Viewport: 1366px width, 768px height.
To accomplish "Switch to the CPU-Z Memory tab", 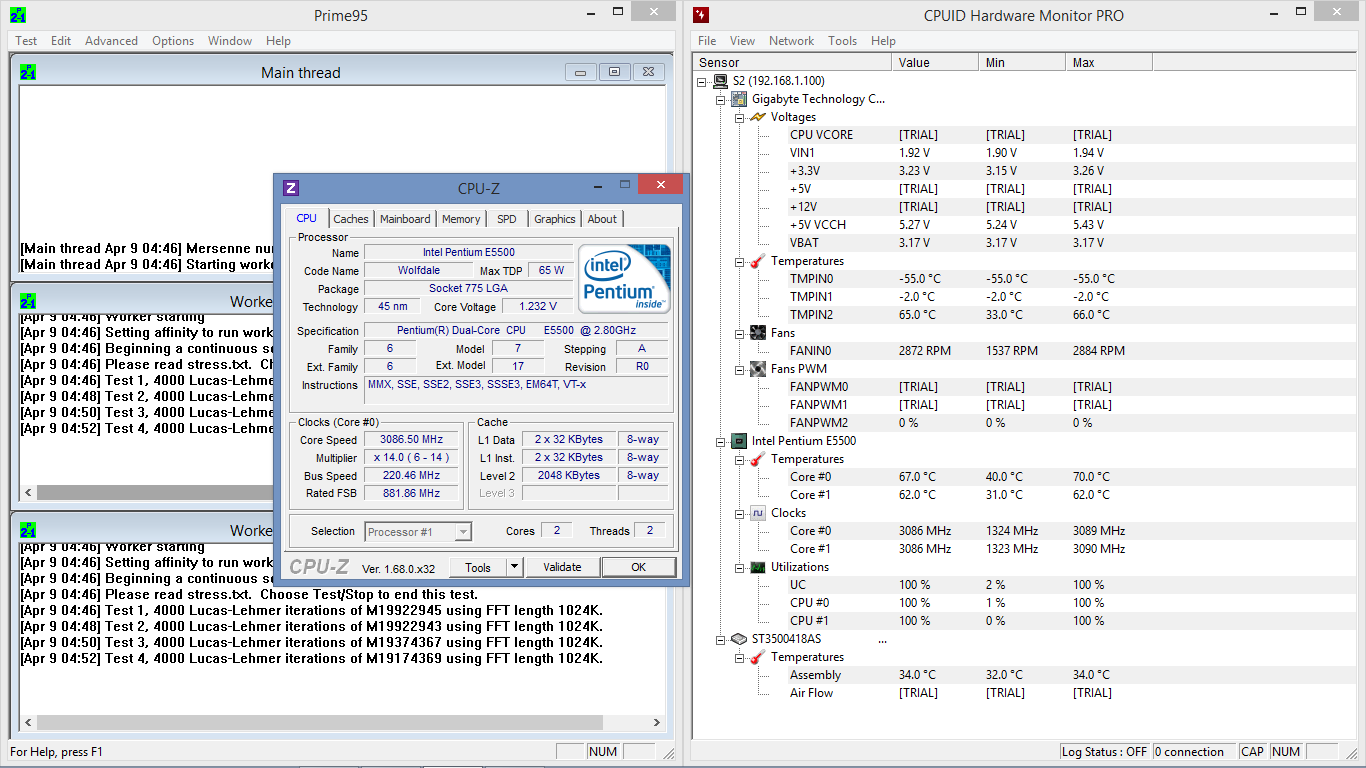I will click(461, 219).
